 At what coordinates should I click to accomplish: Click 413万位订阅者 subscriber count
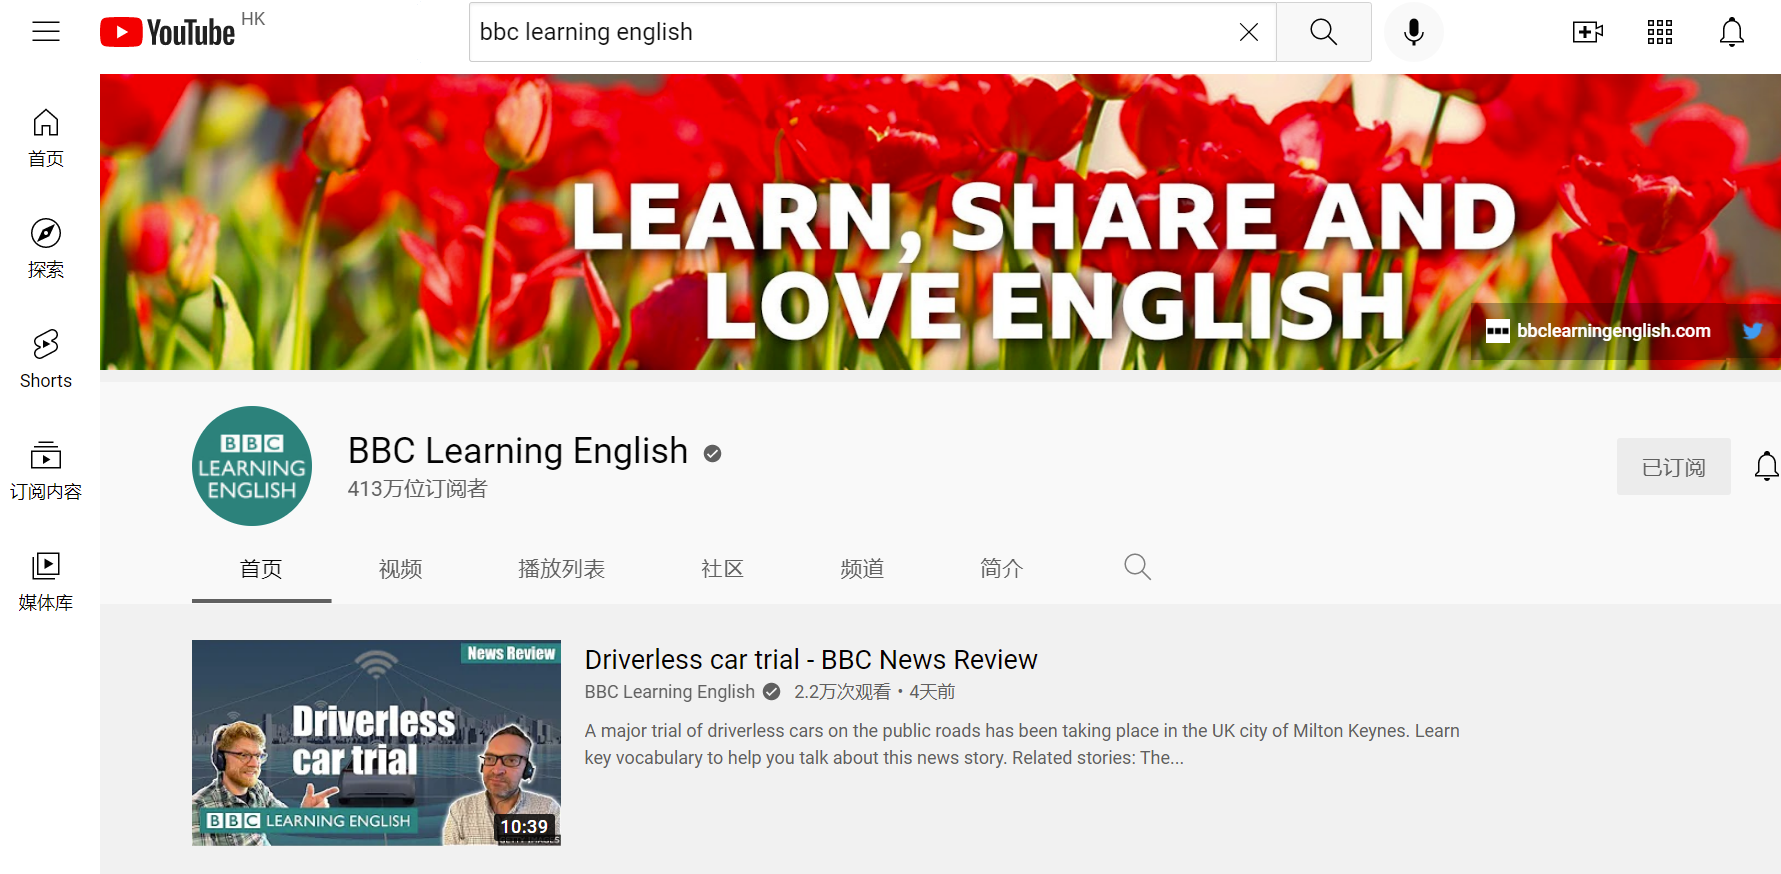(417, 489)
